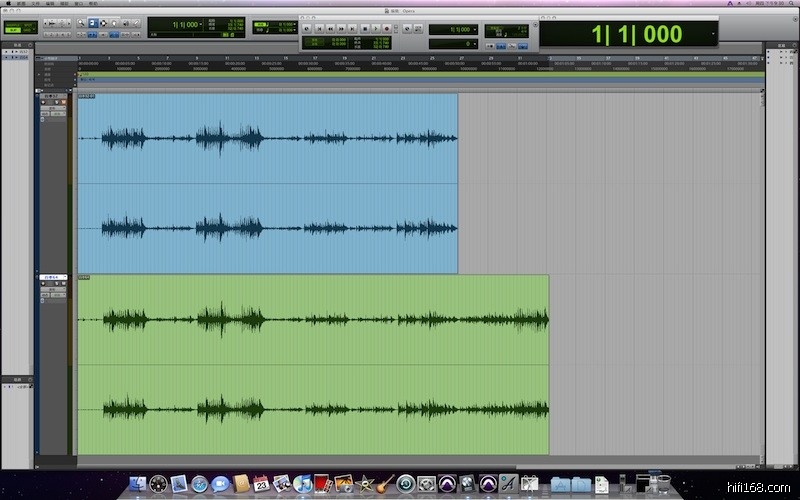Select the Zoomer magnifier tool
Screen dimensions: 800x500
coord(80,21)
